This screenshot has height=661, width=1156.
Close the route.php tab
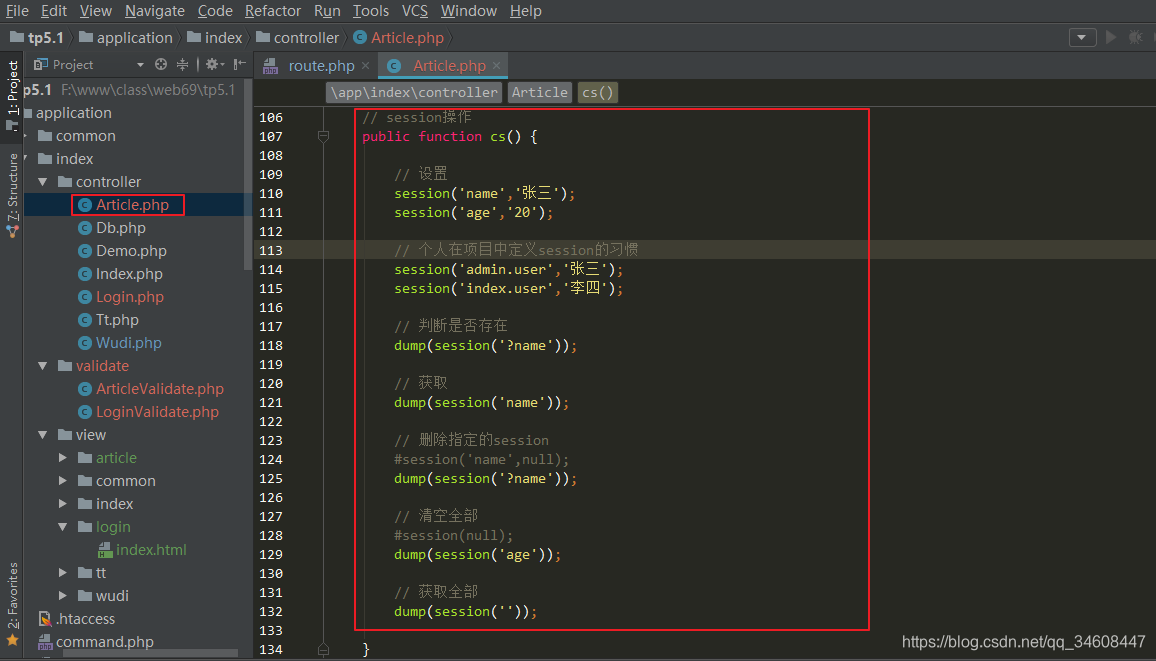(366, 66)
